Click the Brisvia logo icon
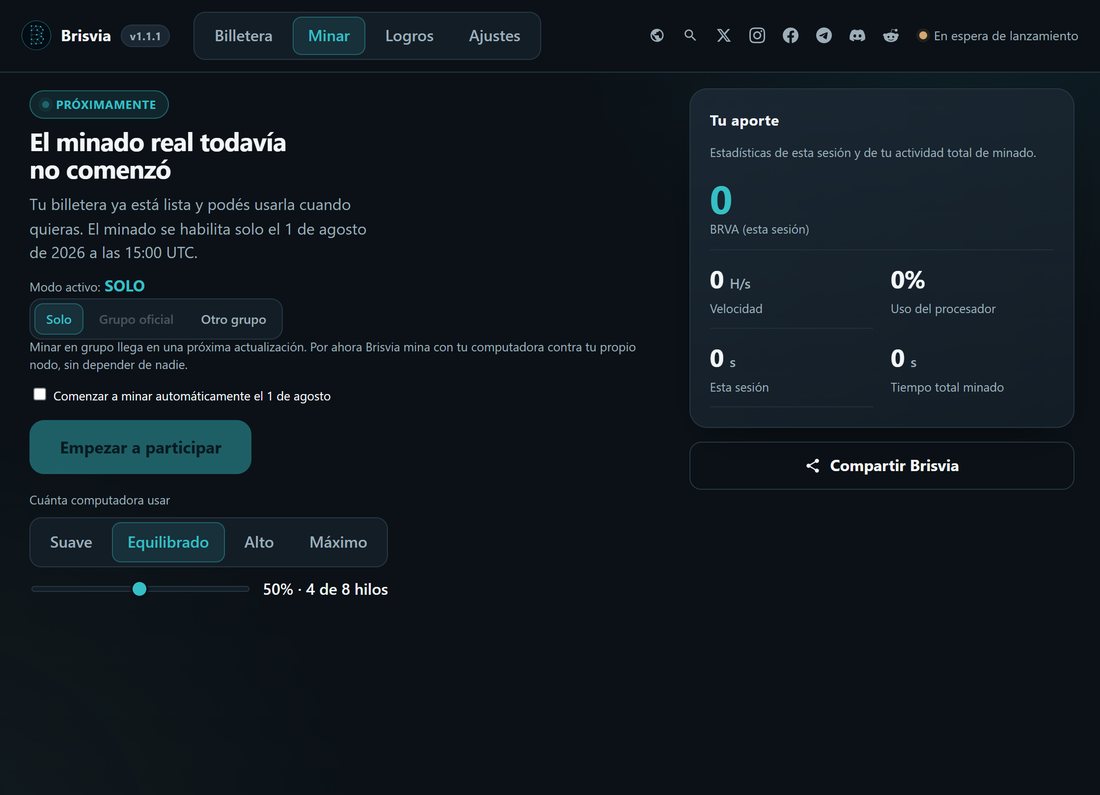Image resolution: width=1100 pixels, height=795 pixels. pyautogui.click(x=36, y=35)
